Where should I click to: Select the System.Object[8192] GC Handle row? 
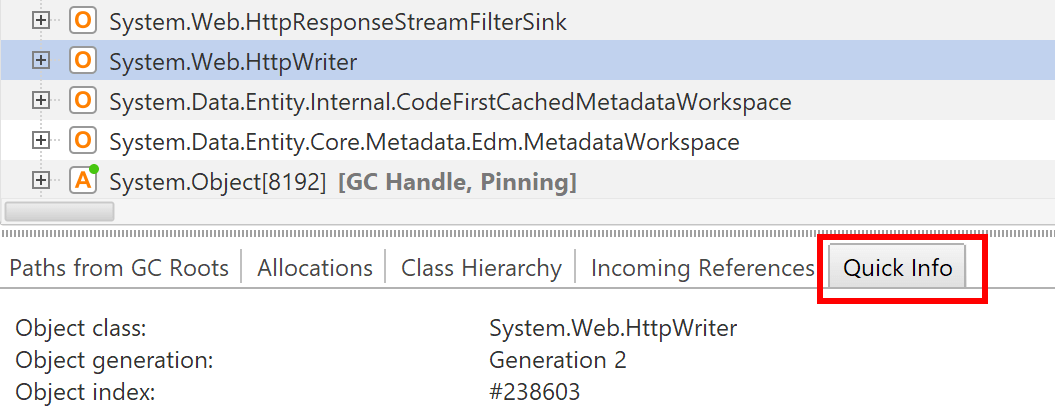point(528,180)
